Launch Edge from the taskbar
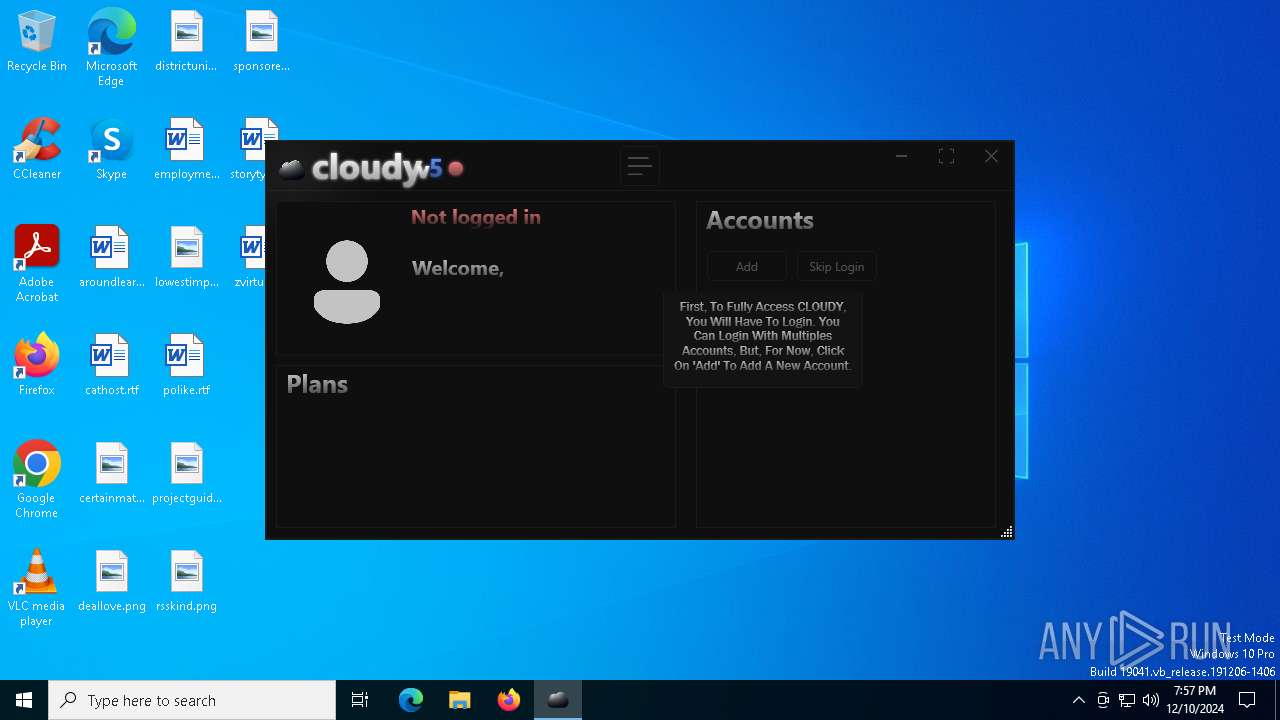 pos(411,700)
